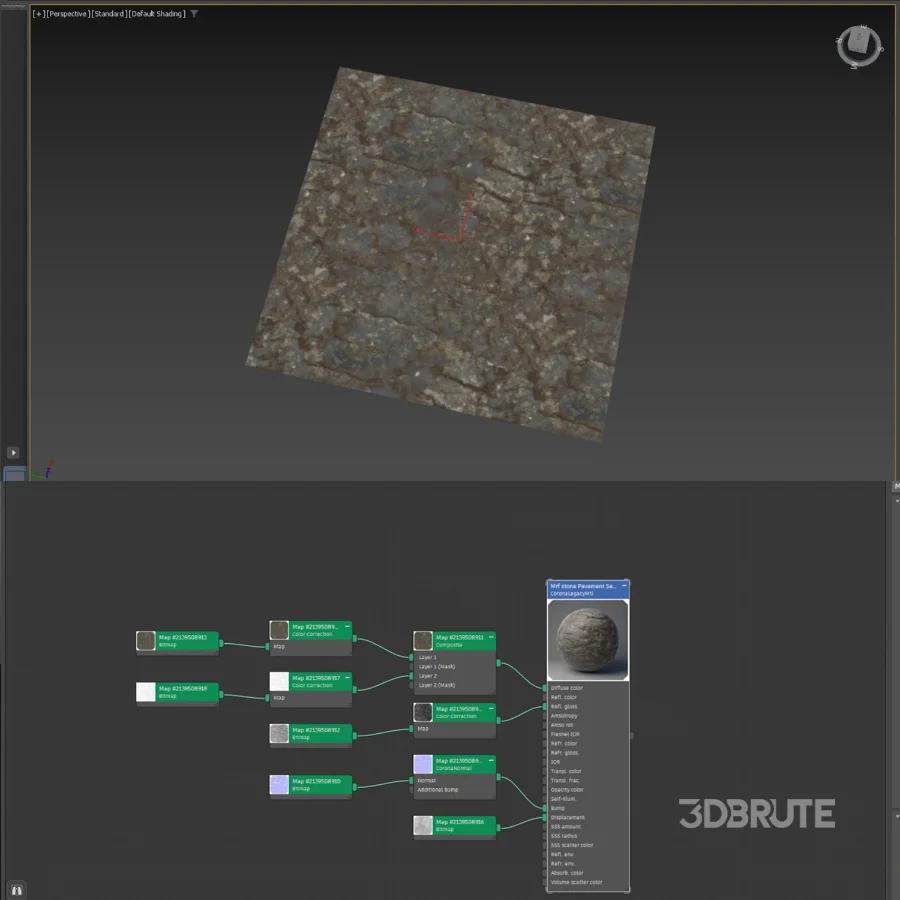Collapse the brown-thumbnail Color Correction node
This screenshot has width=900, height=900.
tap(347, 626)
